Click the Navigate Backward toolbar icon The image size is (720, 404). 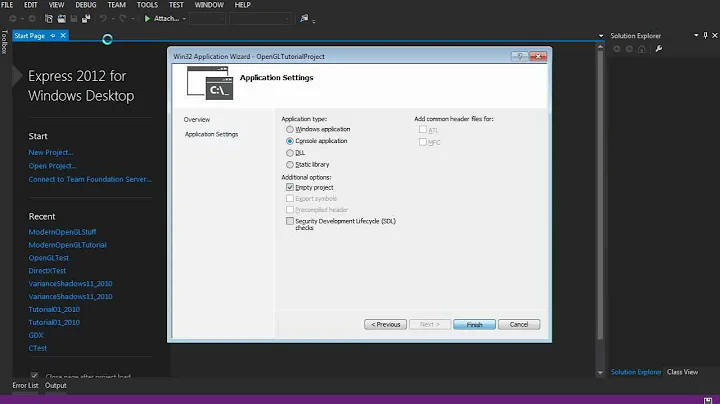[x=13, y=19]
